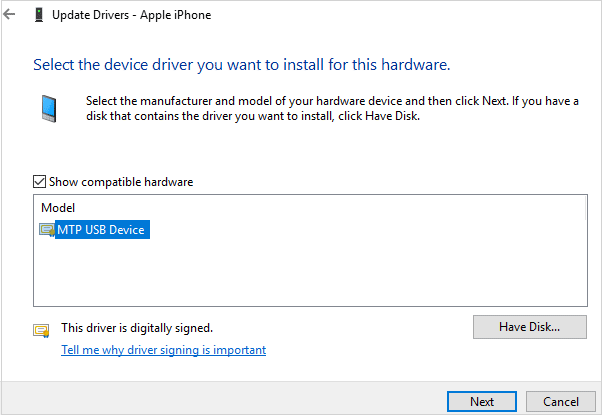Image resolution: width=602 pixels, height=415 pixels.
Task: Click the heading 'Select the device driver'
Action: coord(241,65)
